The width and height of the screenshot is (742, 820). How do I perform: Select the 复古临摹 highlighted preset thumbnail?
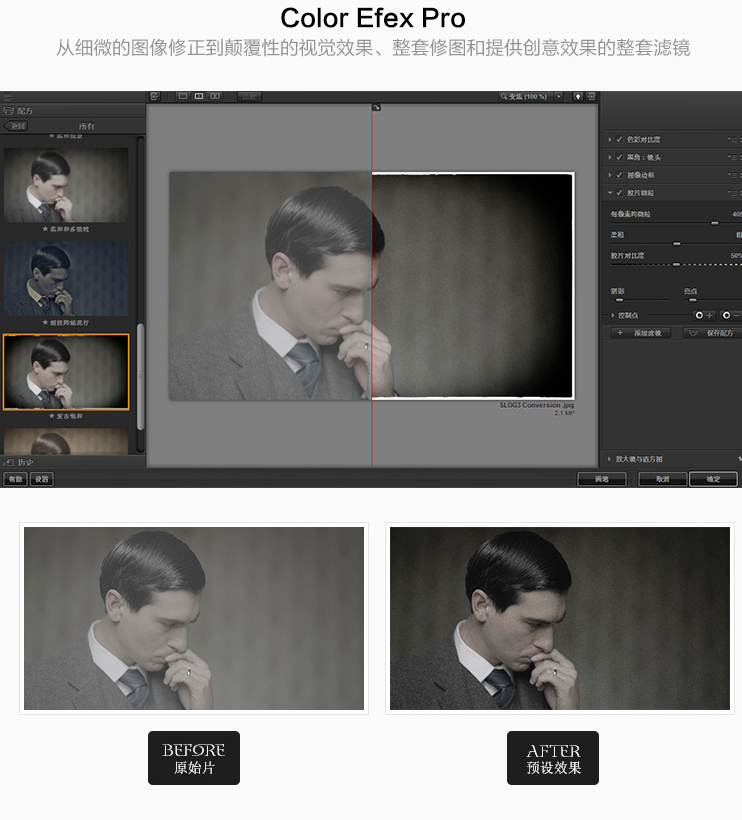[x=66, y=372]
